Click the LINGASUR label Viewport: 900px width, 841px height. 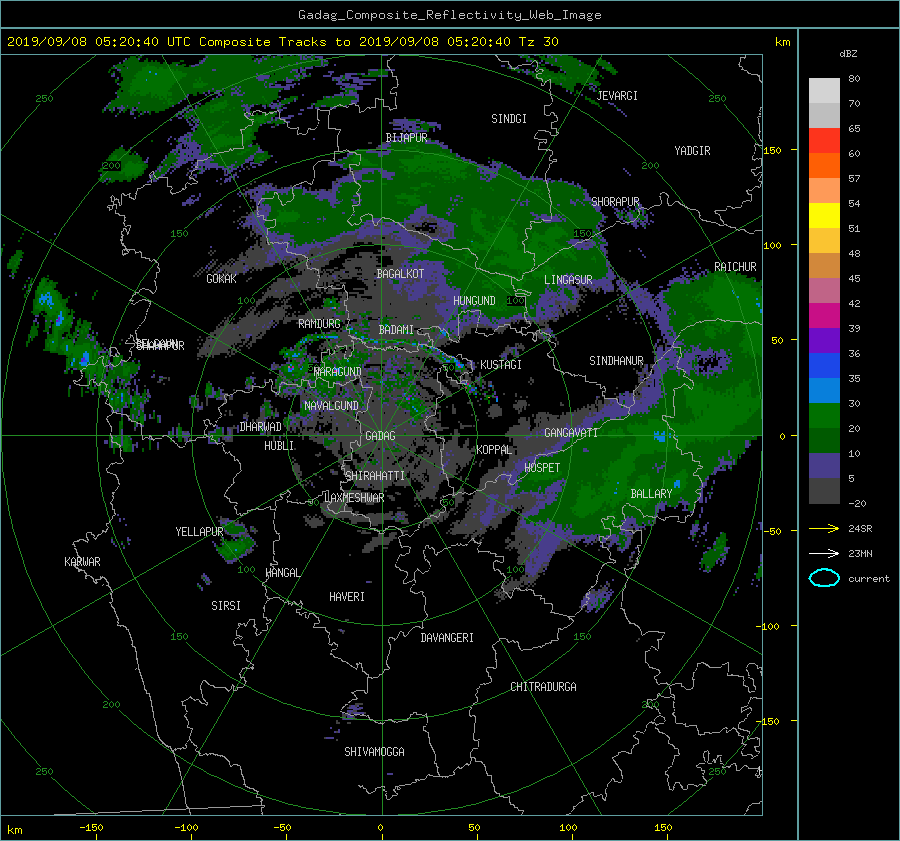pos(568,280)
